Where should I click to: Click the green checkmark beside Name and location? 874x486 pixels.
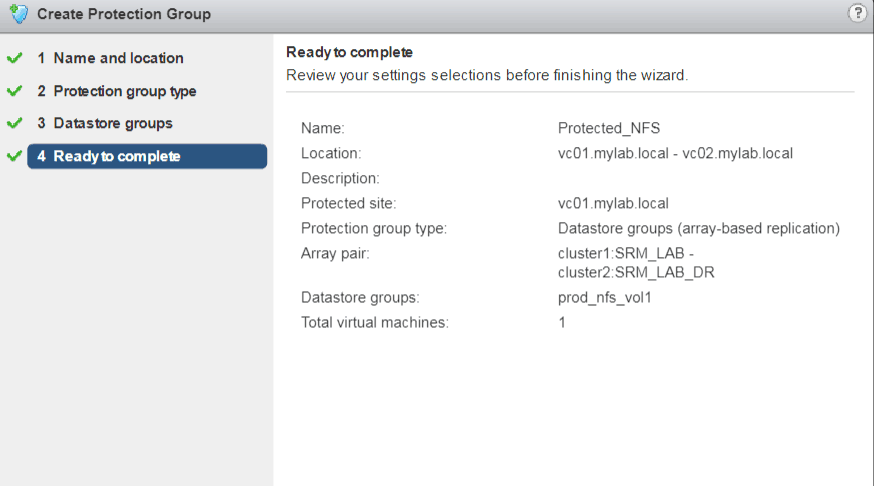click(x=14, y=59)
